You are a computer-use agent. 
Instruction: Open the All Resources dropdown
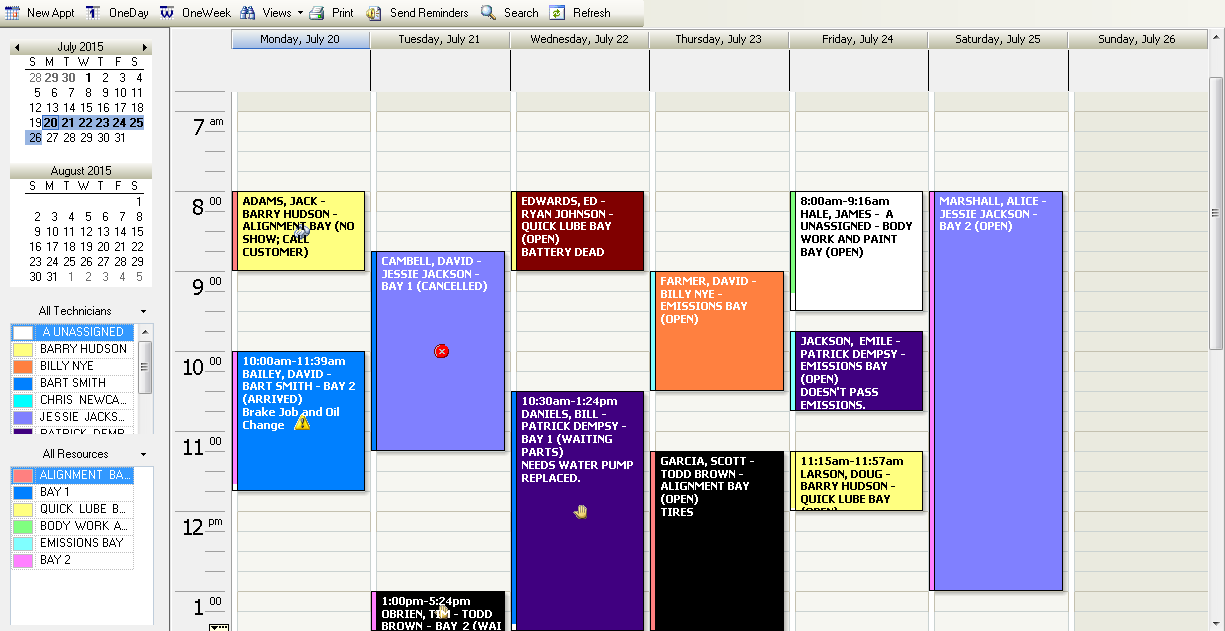coord(143,454)
